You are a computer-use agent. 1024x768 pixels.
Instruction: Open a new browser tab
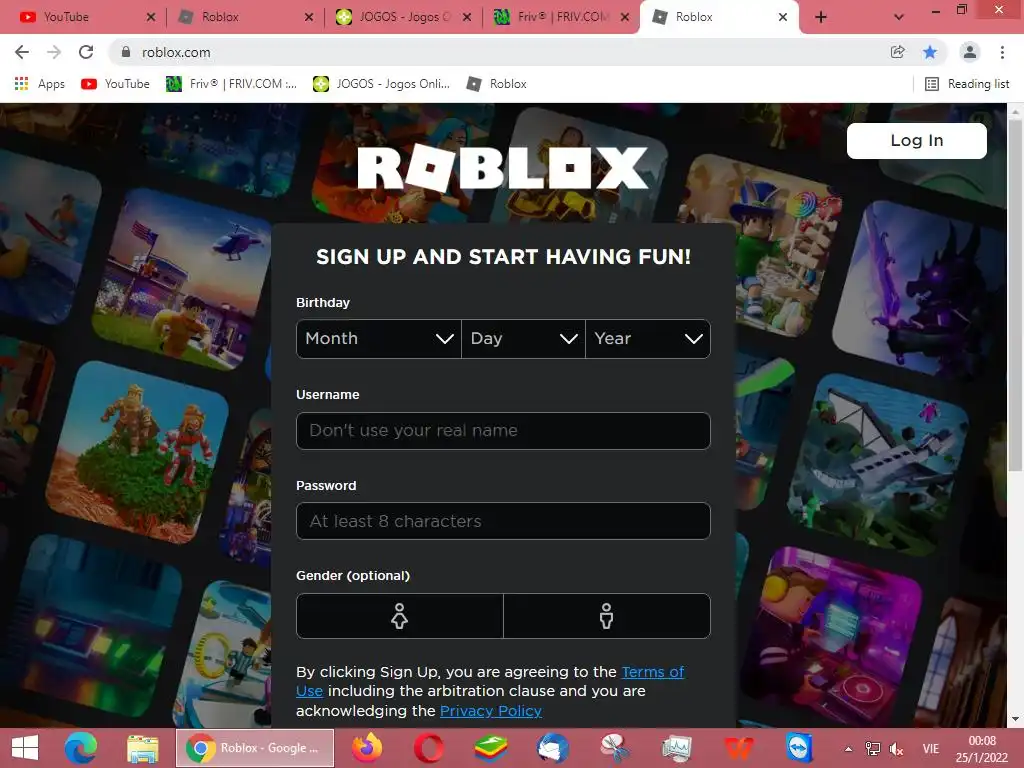click(x=821, y=17)
